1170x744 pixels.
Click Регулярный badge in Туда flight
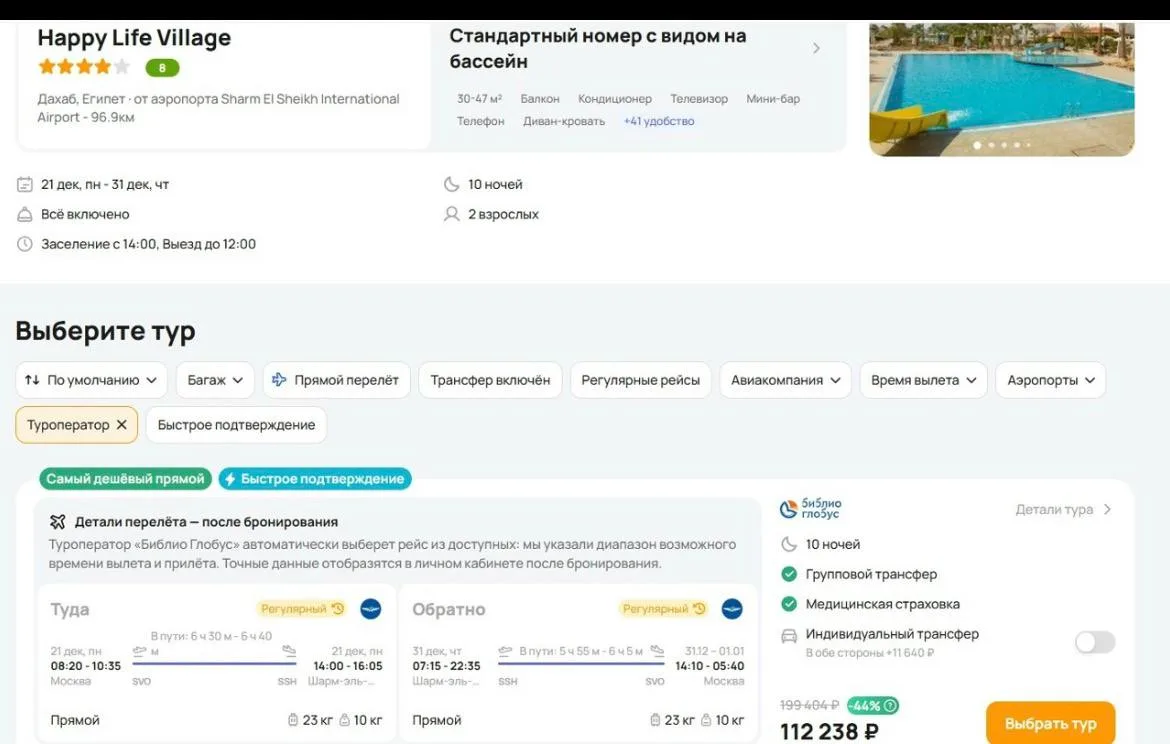click(302, 609)
